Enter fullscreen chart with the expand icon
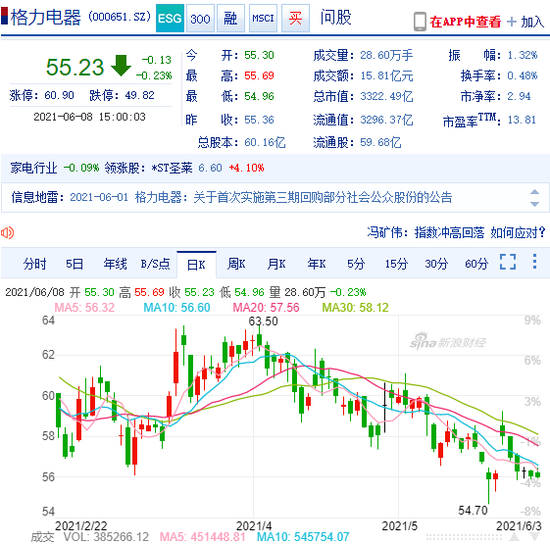The height and width of the screenshot is (544, 550). click(508, 262)
